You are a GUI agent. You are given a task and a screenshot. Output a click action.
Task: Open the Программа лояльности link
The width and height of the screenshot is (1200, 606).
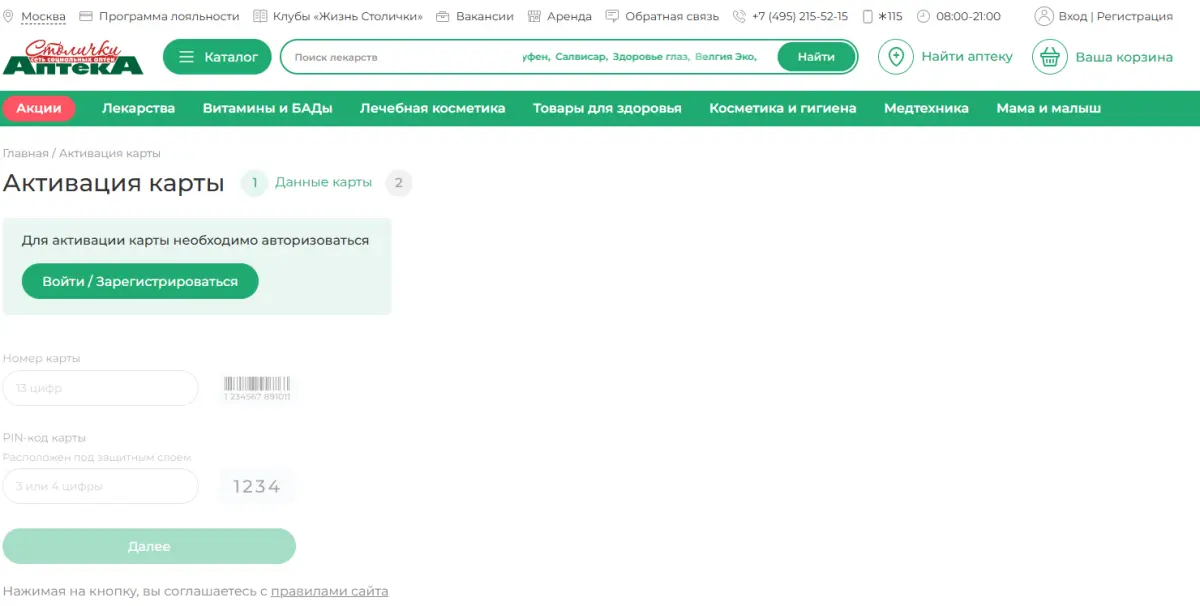pos(169,16)
